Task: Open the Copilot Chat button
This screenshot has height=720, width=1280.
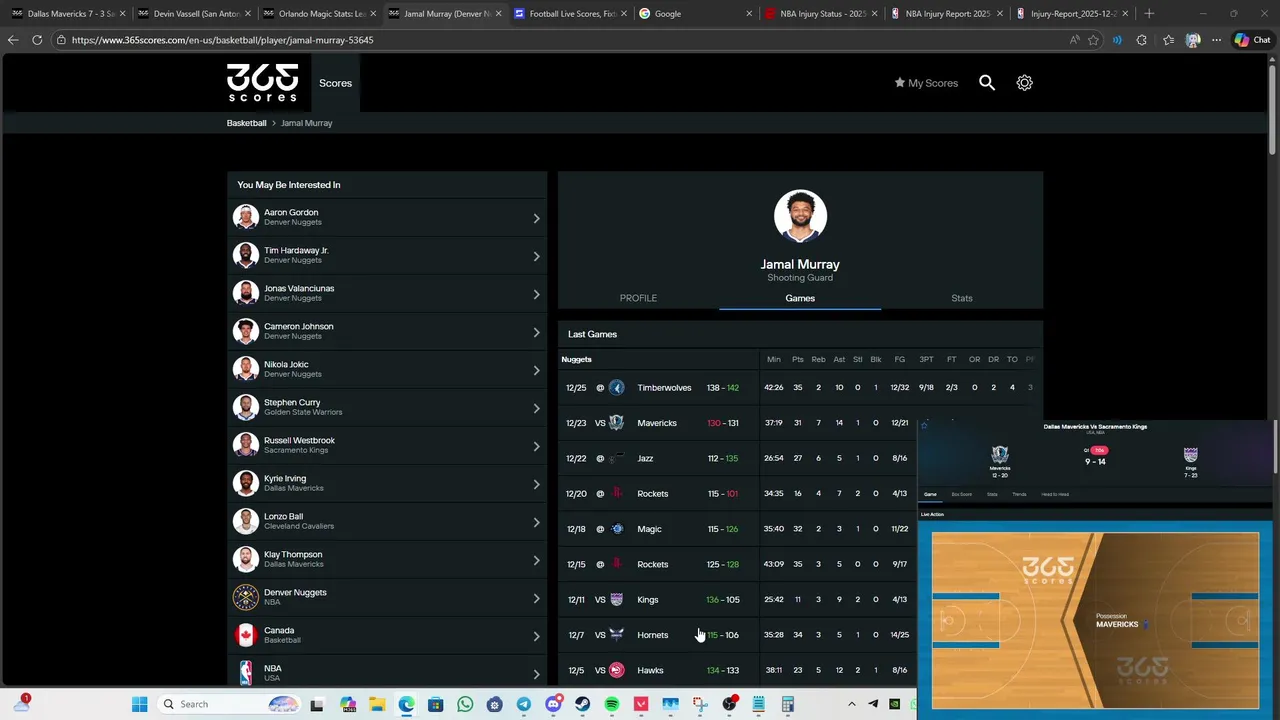Action: pos(1252,40)
